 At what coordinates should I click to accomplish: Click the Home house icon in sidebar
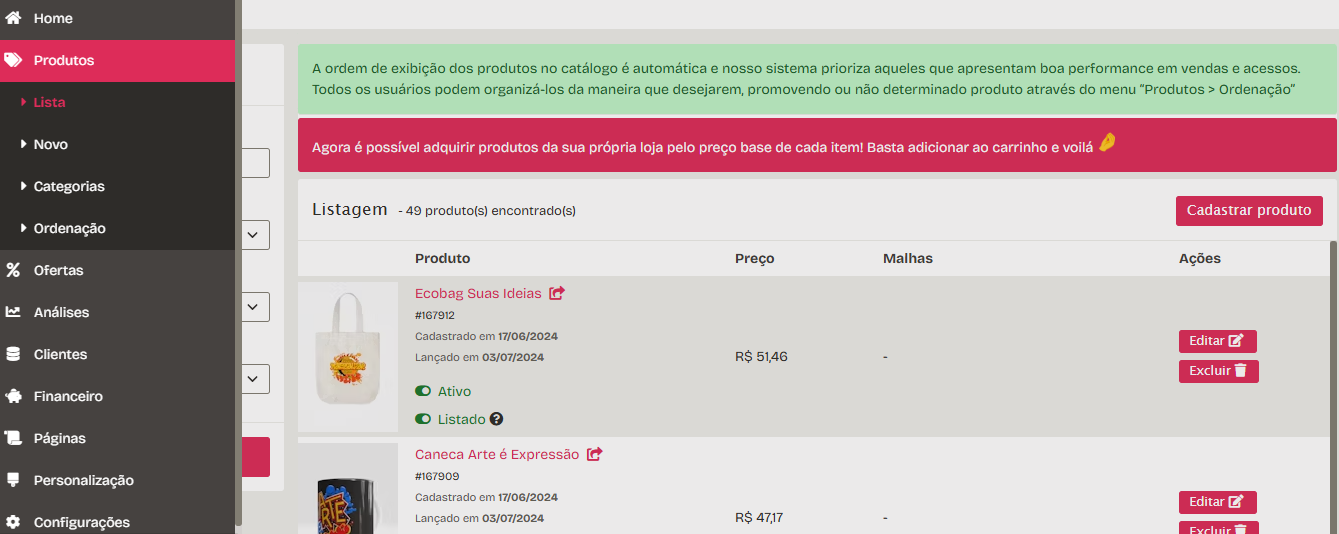13,18
